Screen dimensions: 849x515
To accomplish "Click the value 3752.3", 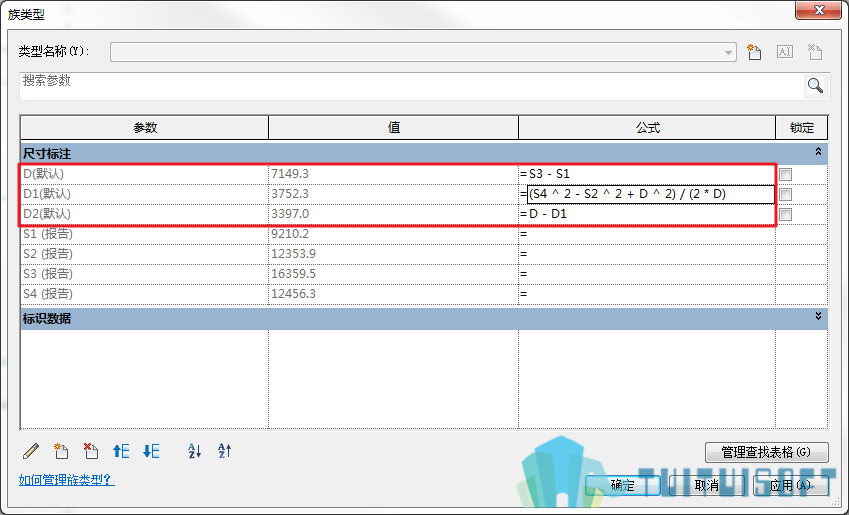I will 290,194.
